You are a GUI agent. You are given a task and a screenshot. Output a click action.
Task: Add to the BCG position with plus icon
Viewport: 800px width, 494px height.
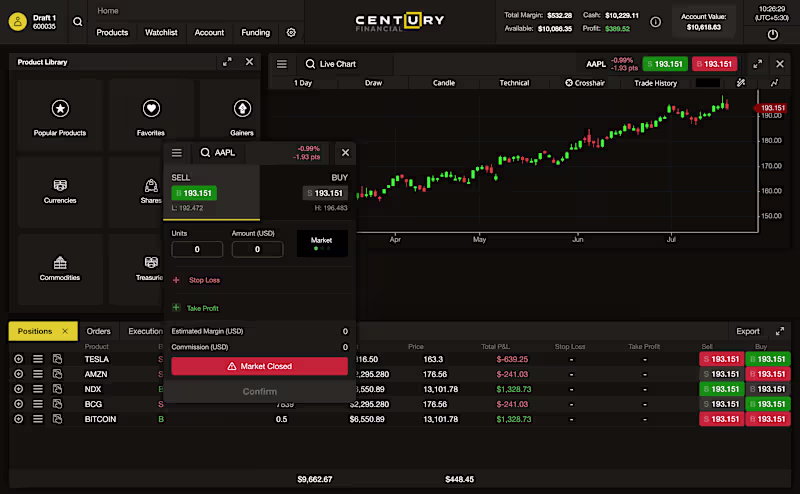[19, 404]
